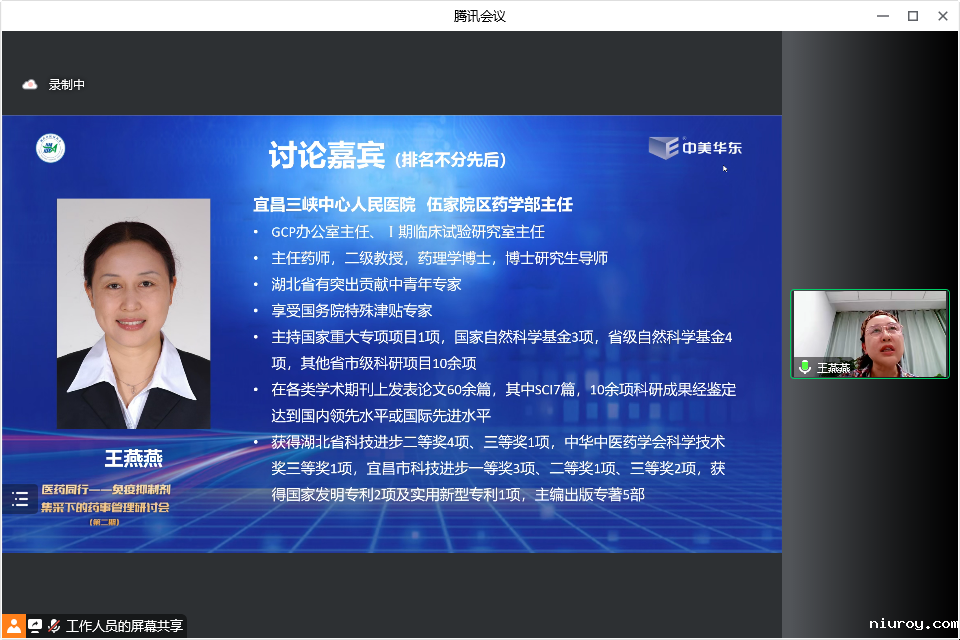The height and width of the screenshot is (640, 960).
Task: Open the three-line list panel button
Action: [x=20, y=499]
